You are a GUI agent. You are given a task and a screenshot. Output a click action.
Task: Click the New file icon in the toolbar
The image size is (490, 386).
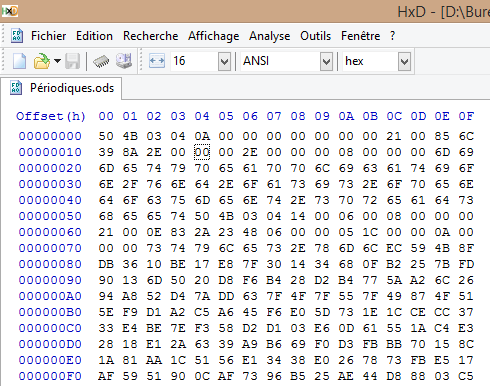[19, 61]
